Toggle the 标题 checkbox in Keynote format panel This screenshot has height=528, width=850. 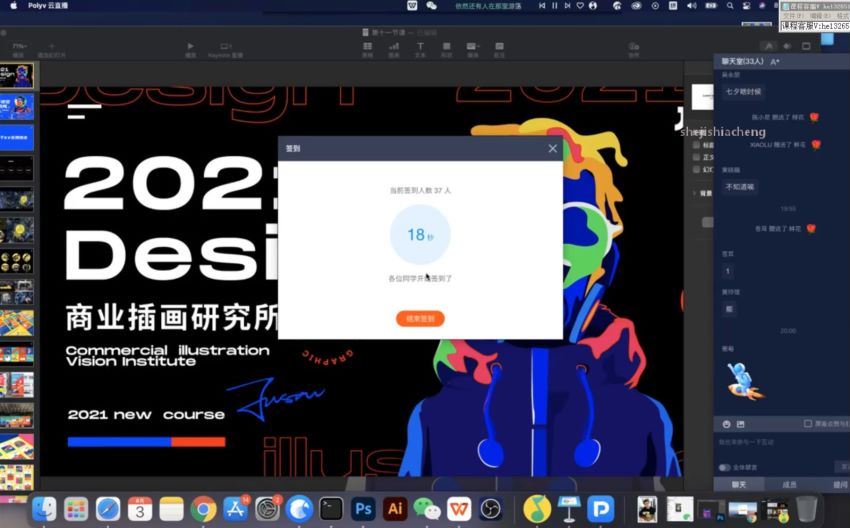[x=697, y=145]
